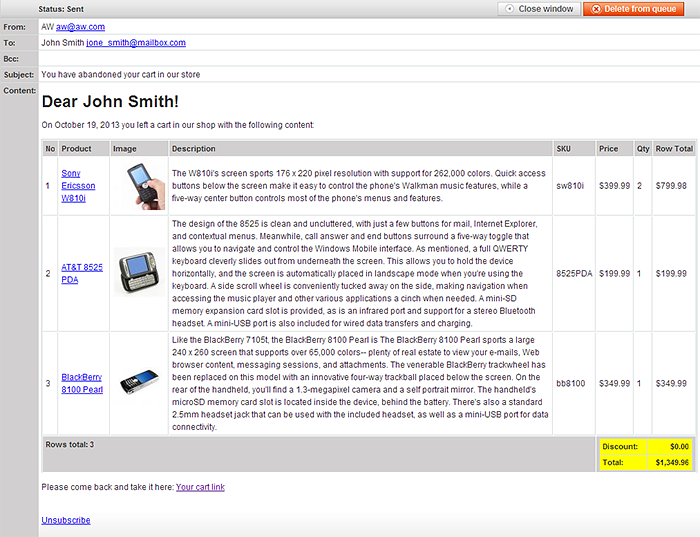The height and width of the screenshot is (537, 700).
Task: Click the BlackBerry 8100 Pearl thumbnail image
Action: 139,381
